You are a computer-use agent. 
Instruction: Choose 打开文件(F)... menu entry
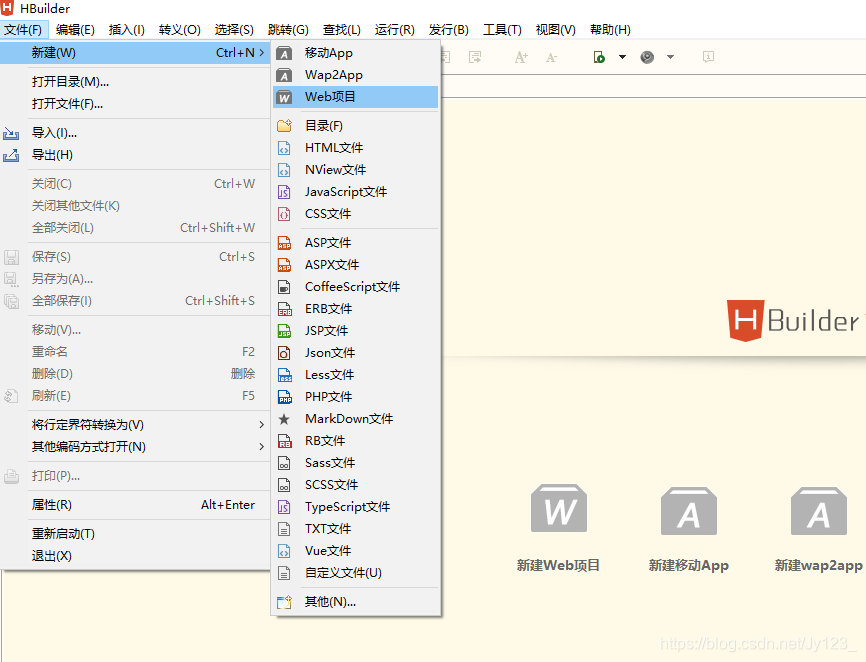click(135, 104)
